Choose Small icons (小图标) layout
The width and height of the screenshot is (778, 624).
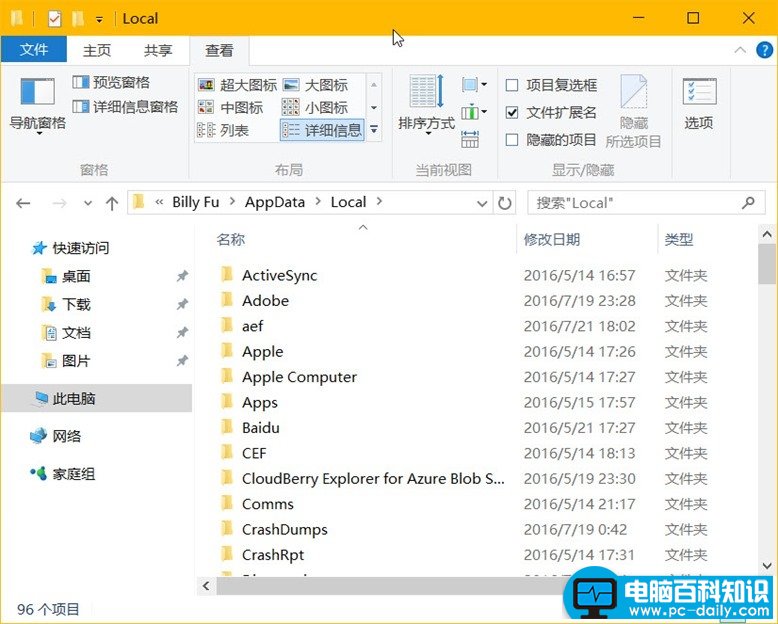(x=315, y=107)
